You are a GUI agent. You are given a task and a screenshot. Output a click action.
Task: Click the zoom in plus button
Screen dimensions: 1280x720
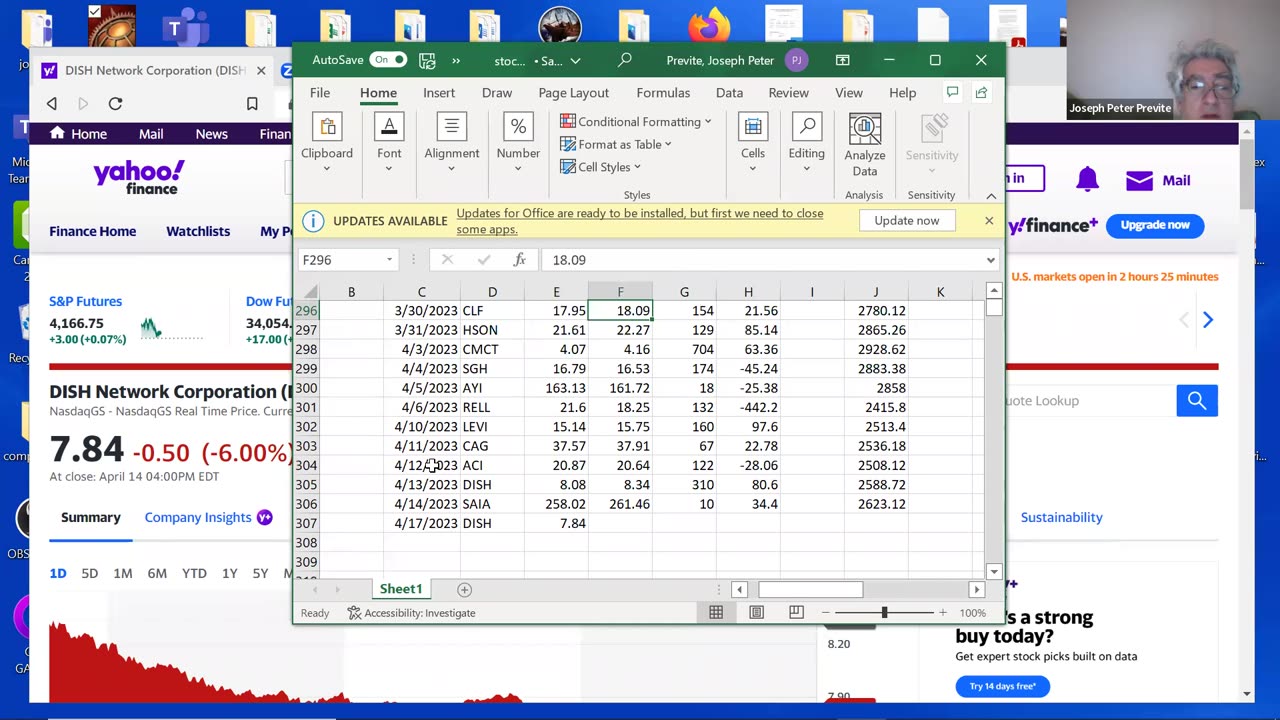(942, 612)
